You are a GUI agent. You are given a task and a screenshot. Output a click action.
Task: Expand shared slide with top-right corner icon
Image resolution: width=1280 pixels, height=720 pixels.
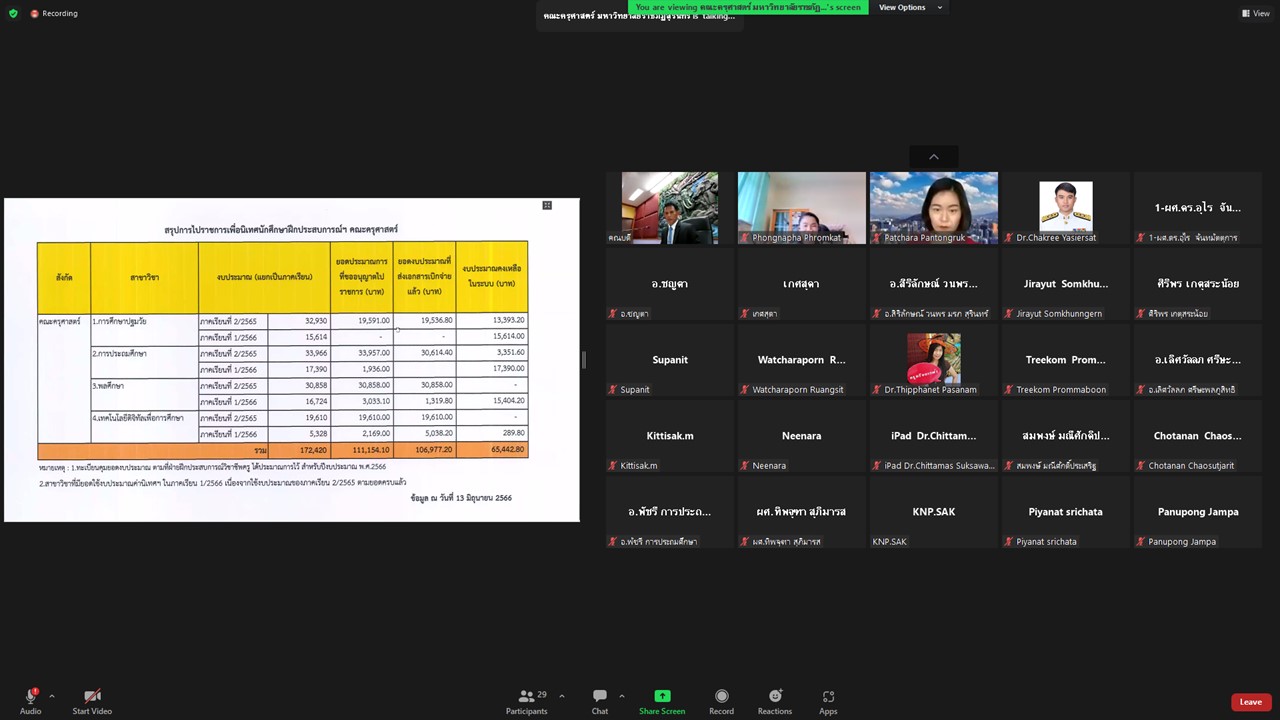pos(547,205)
